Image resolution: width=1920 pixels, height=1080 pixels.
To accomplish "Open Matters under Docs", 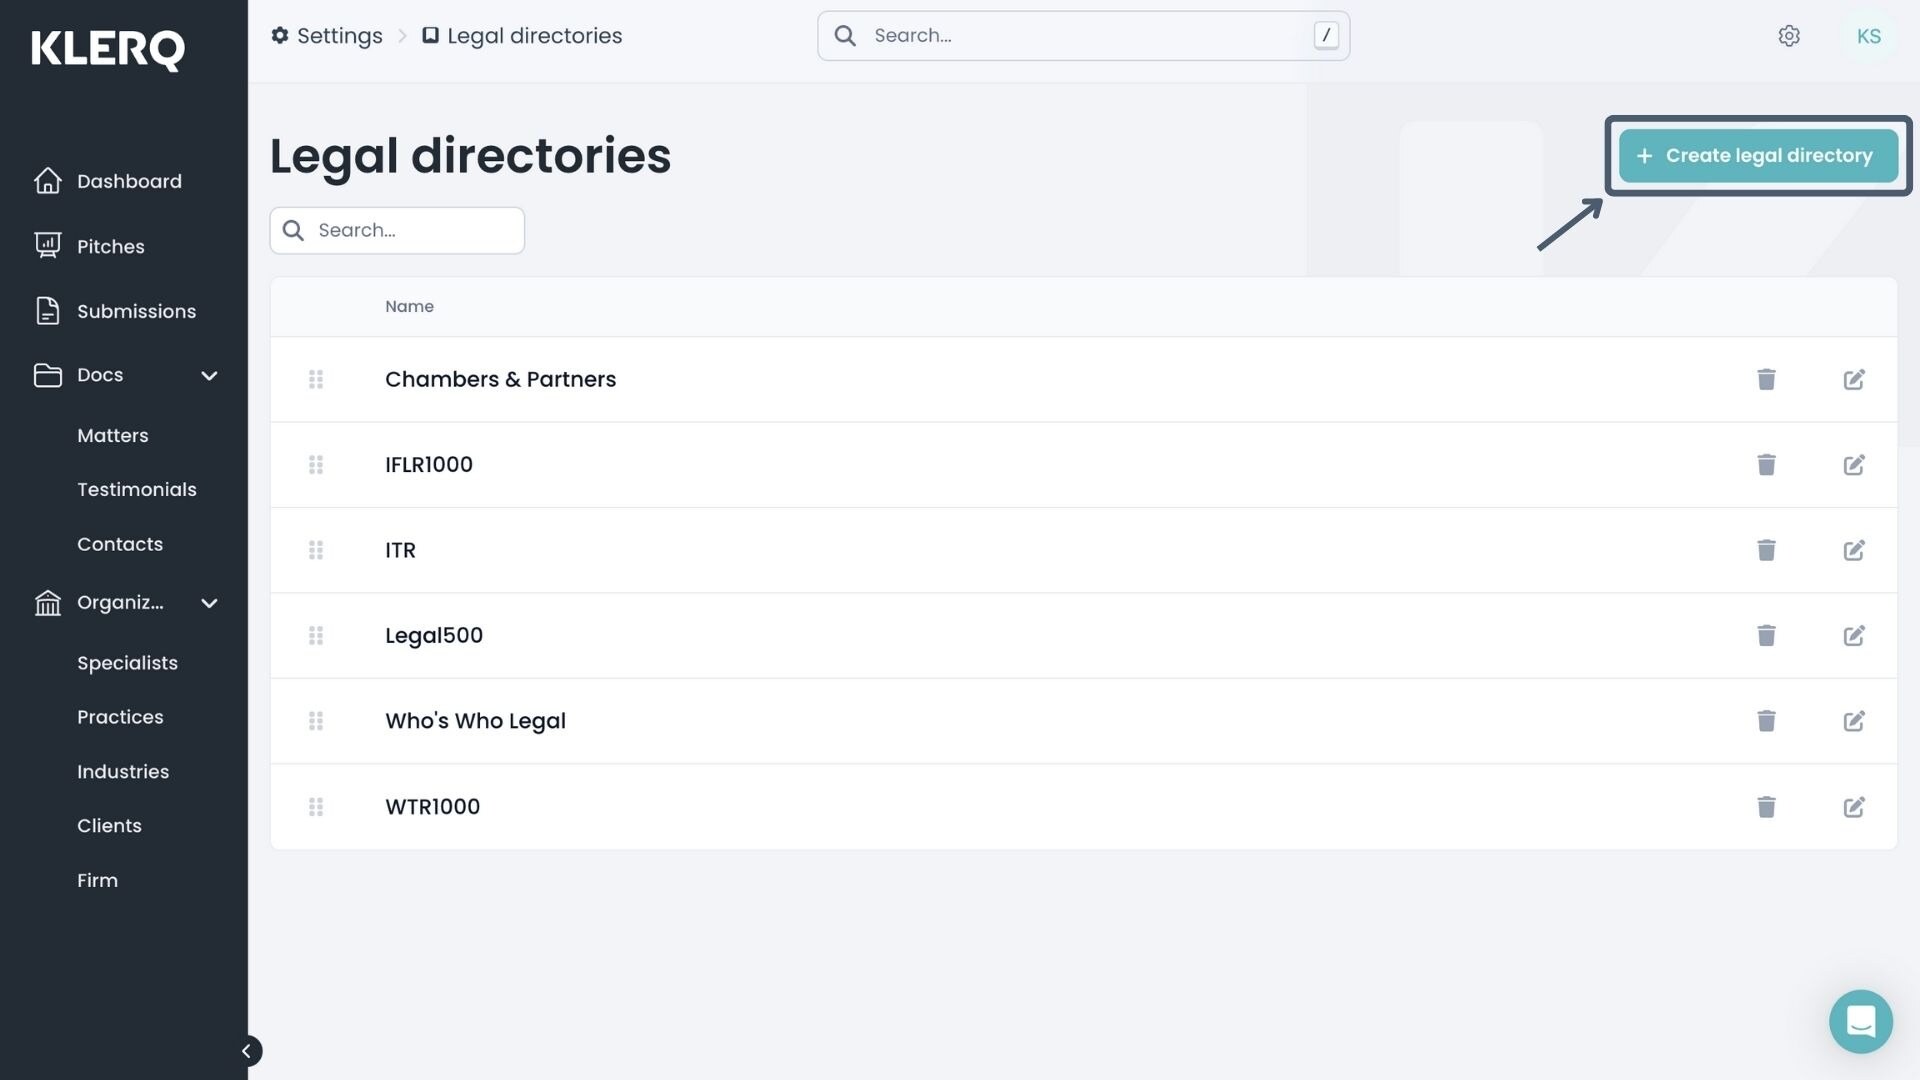I will pyautogui.click(x=112, y=435).
